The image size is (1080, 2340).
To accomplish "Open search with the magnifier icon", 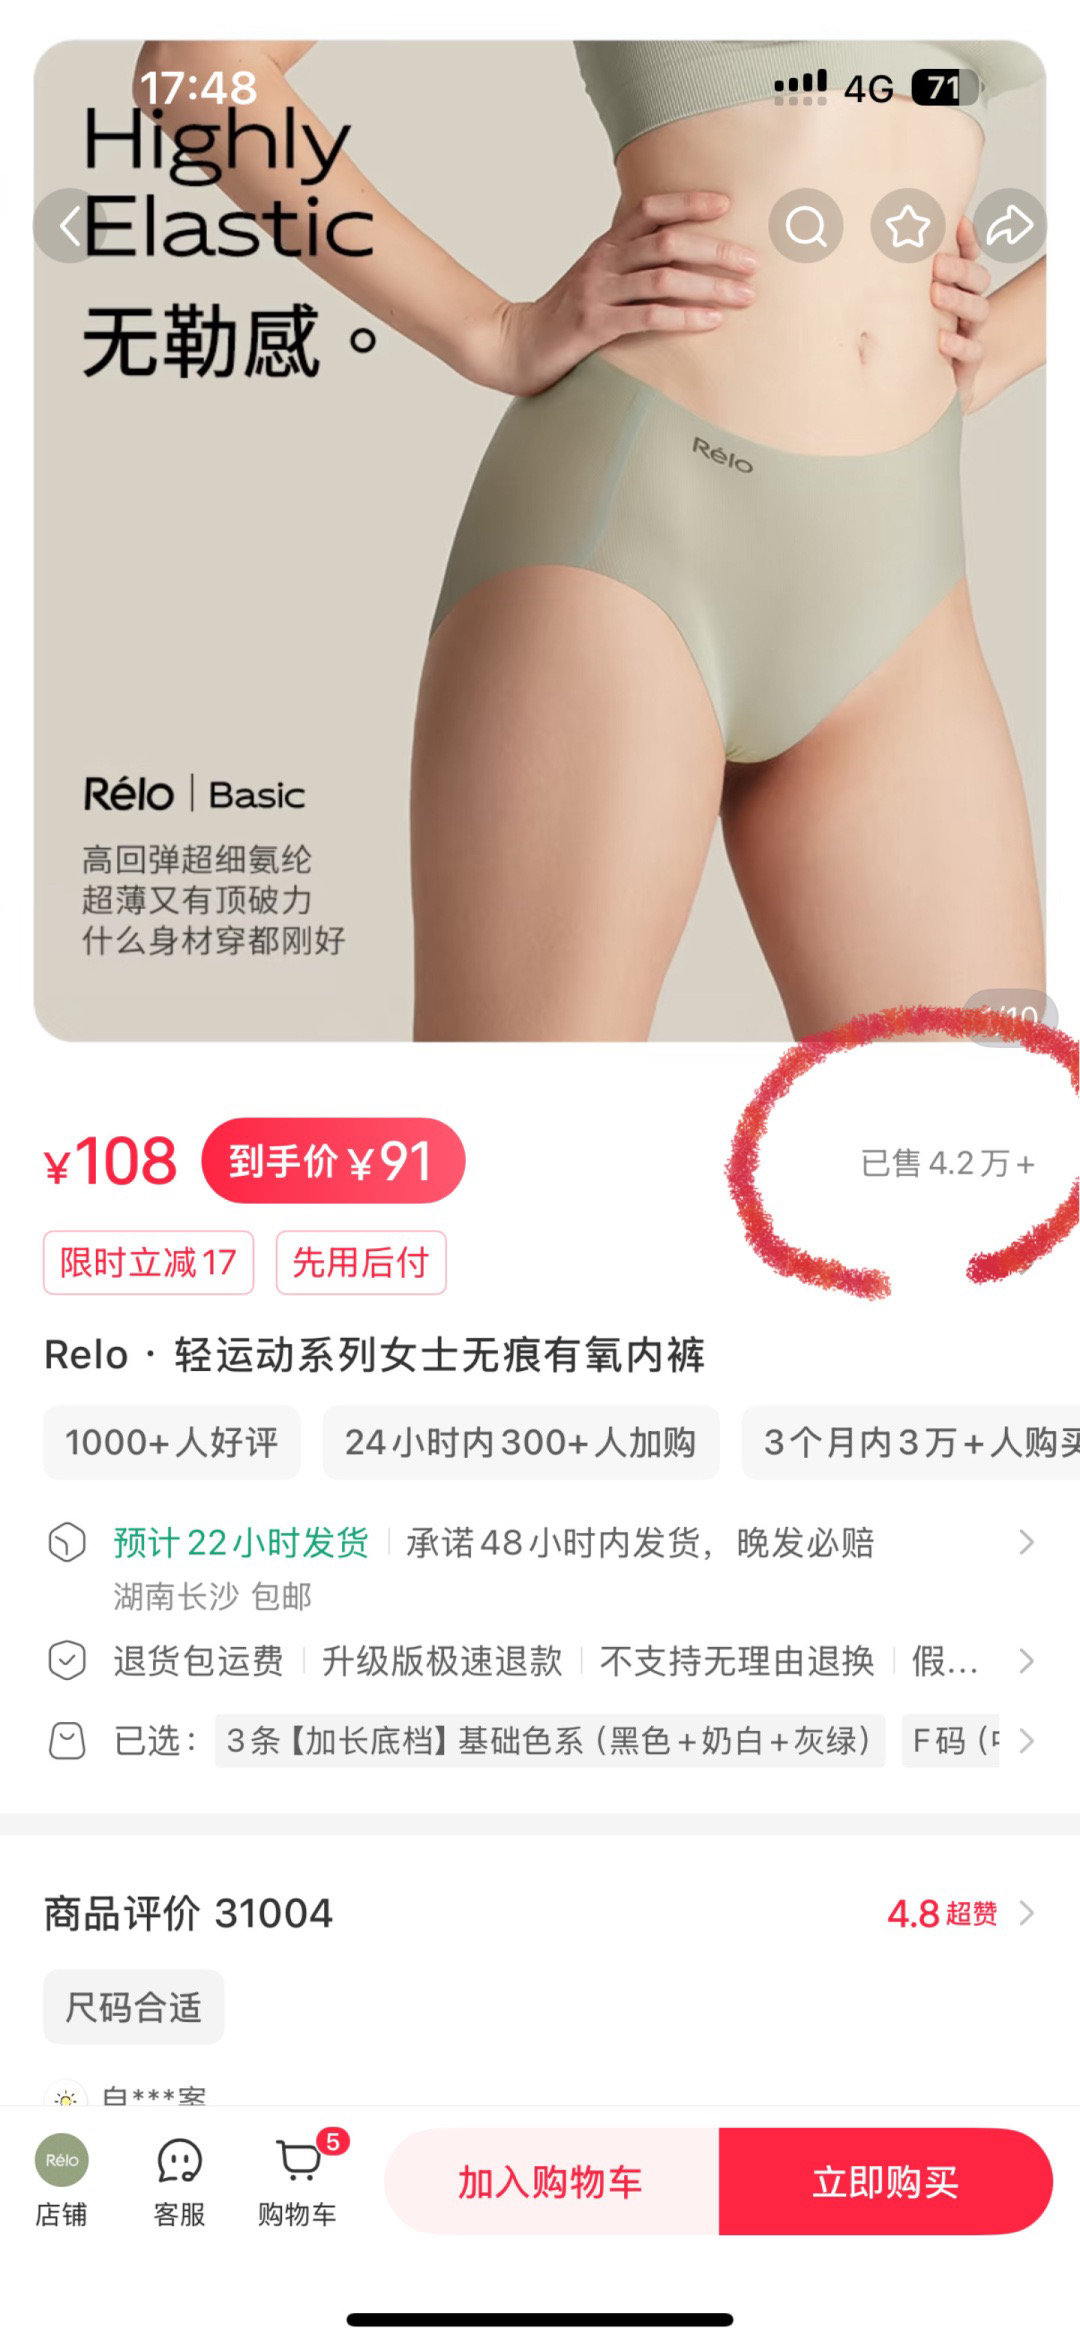I will pos(806,226).
